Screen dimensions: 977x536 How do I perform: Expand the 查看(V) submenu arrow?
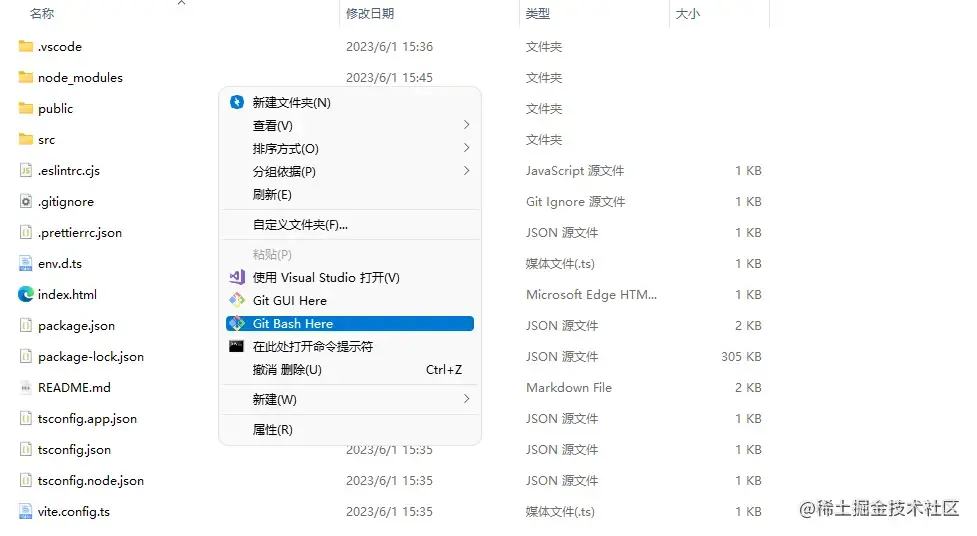pyautogui.click(x=467, y=125)
